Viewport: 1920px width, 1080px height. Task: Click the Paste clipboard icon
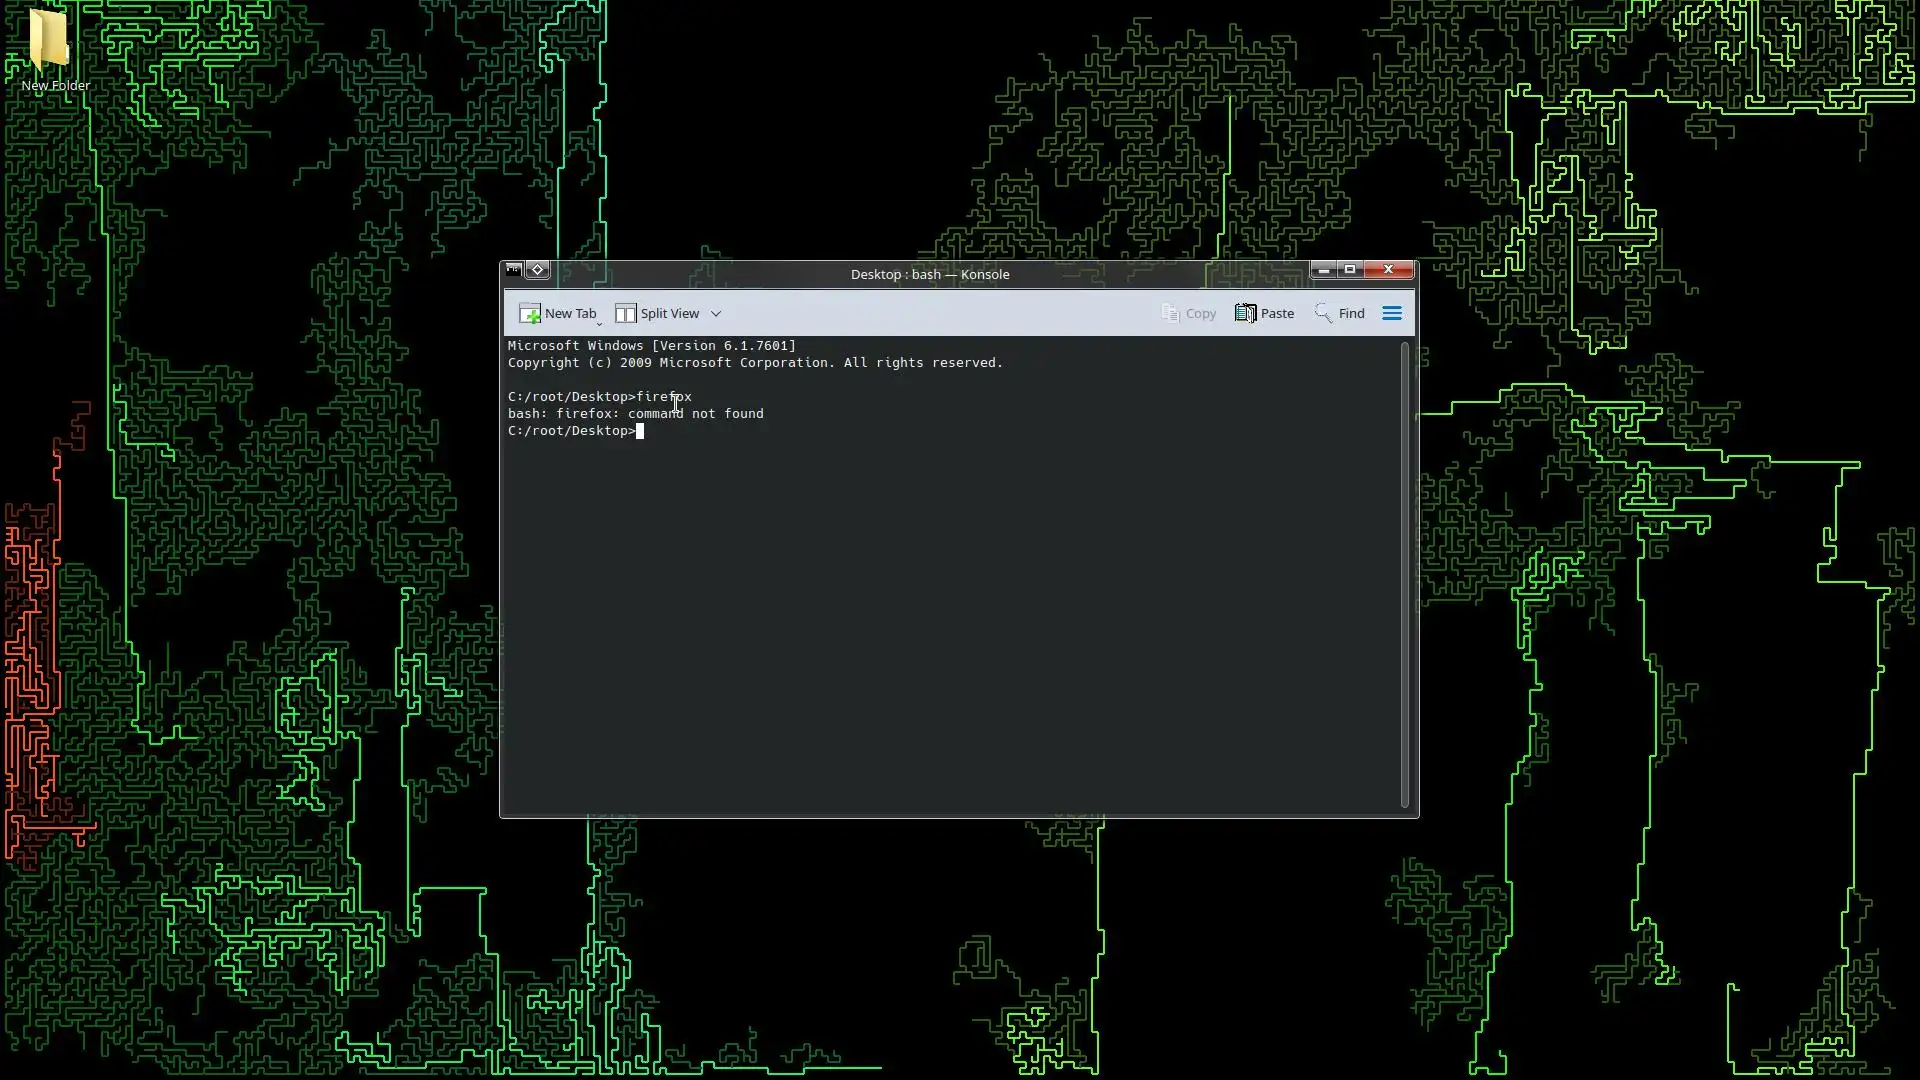point(1245,313)
